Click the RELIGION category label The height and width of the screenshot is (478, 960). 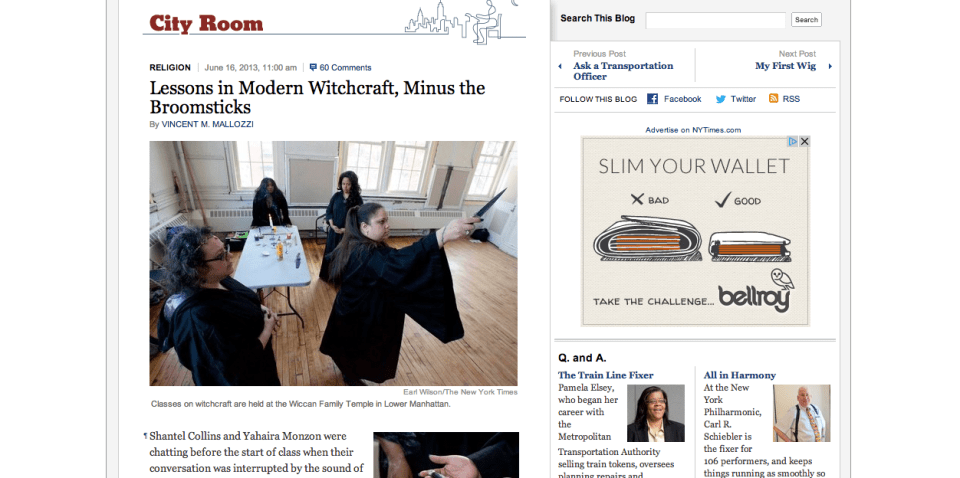click(x=170, y=68)
